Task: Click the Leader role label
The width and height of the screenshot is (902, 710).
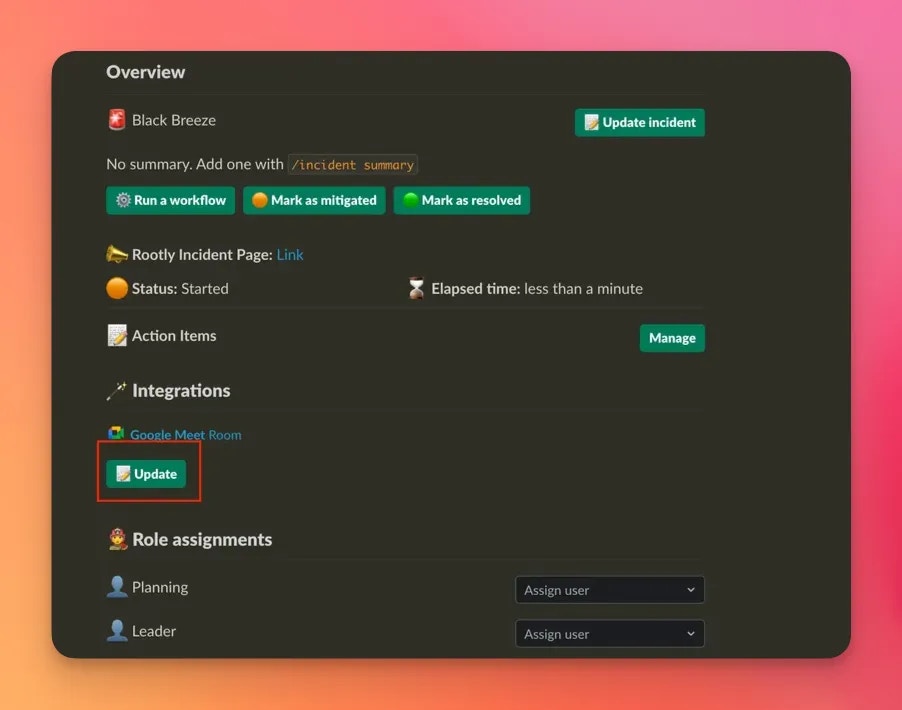Action: 154,631
